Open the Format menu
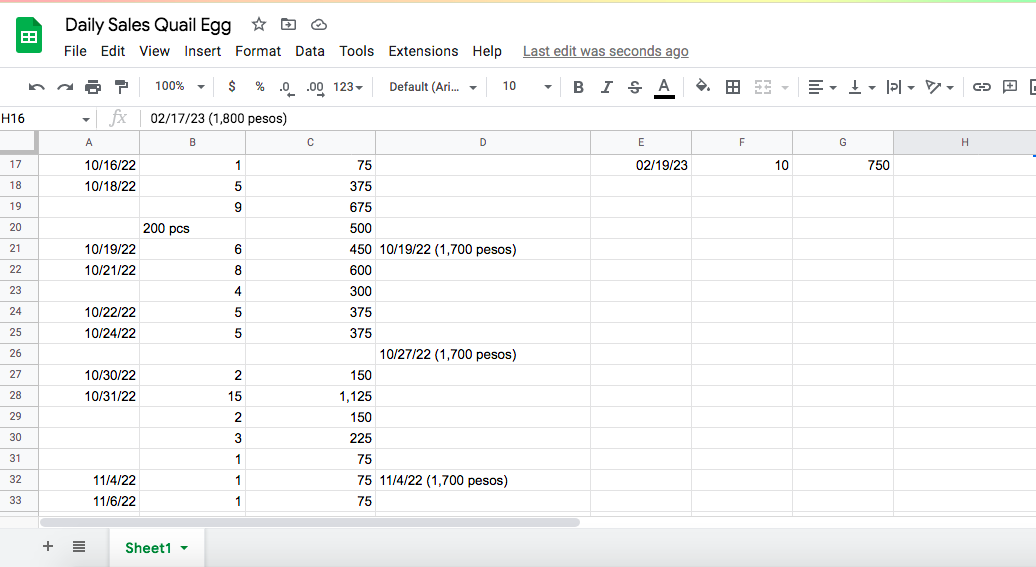 tap(258, 51)
